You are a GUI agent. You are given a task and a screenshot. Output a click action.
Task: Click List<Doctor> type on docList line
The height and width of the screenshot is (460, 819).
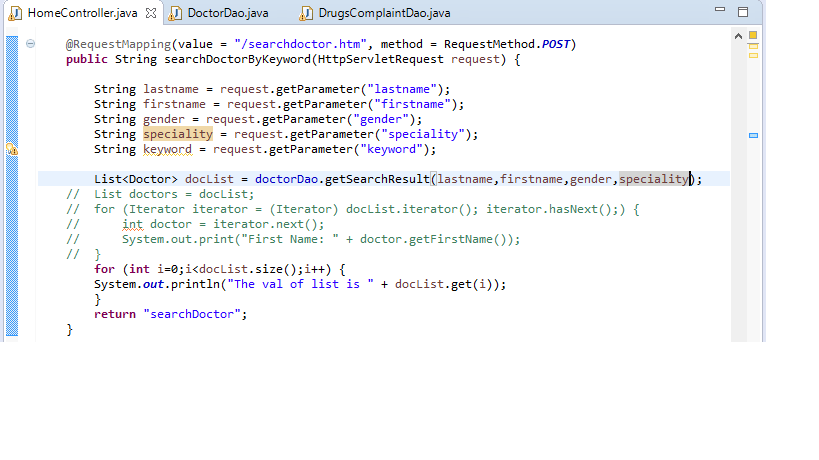[136, 179]
